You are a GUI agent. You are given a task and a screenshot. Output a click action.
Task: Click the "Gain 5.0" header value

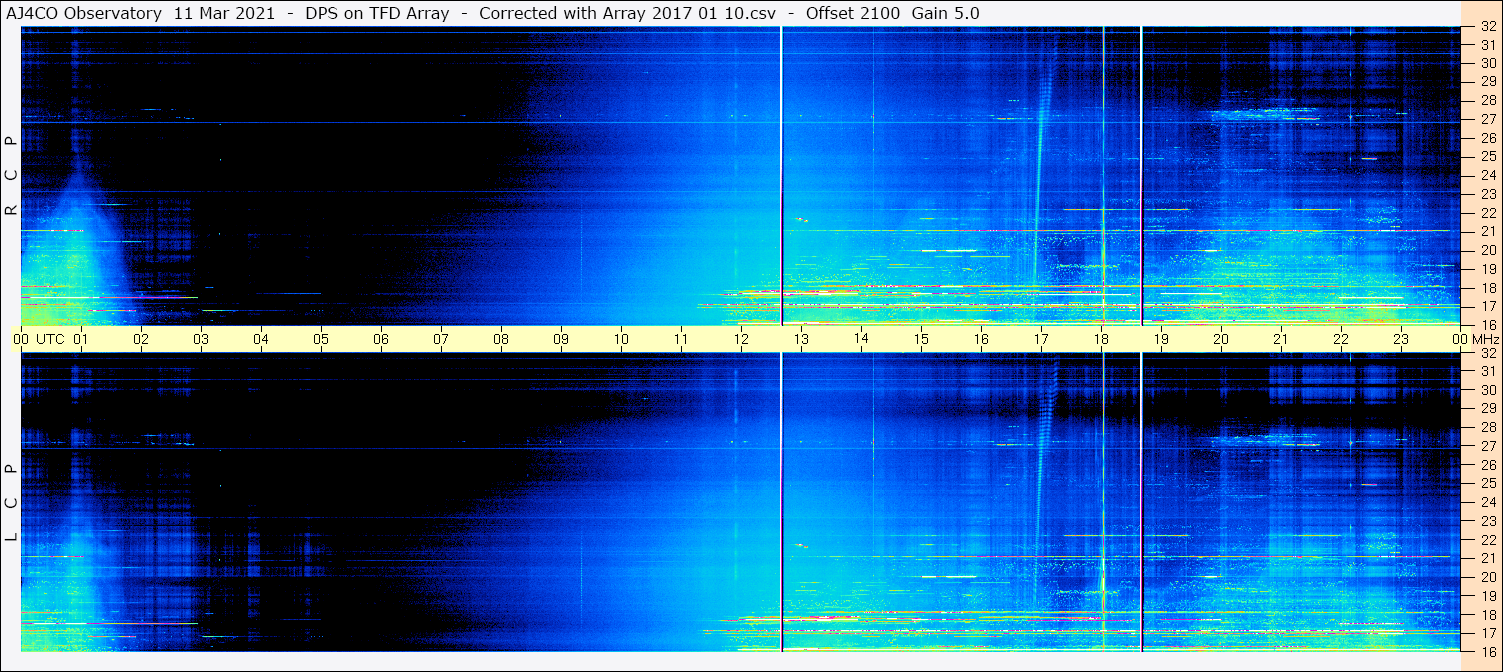946,13
